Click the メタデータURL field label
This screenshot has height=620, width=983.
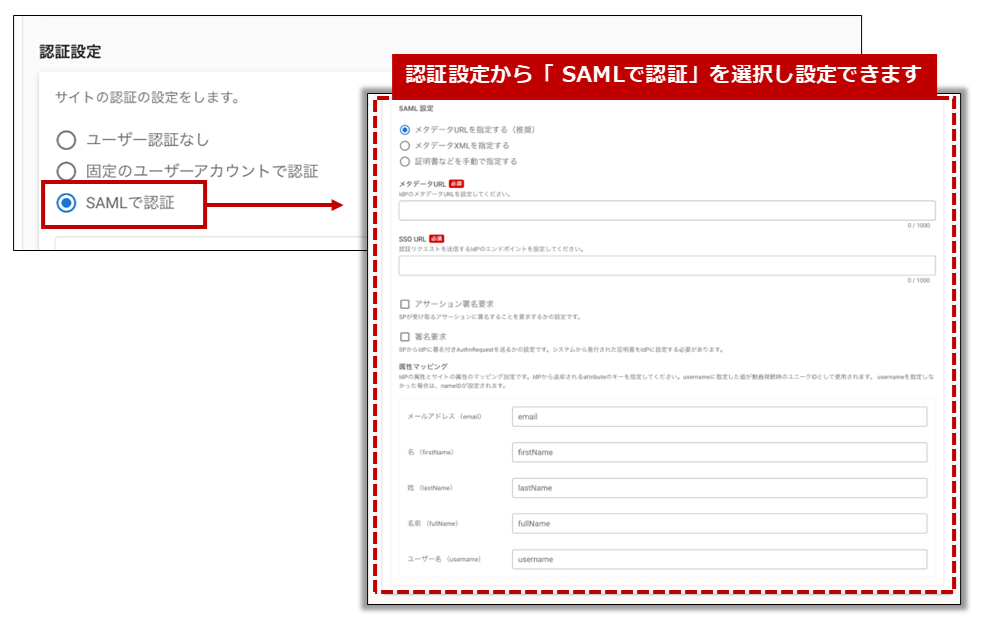pos(422,184)
